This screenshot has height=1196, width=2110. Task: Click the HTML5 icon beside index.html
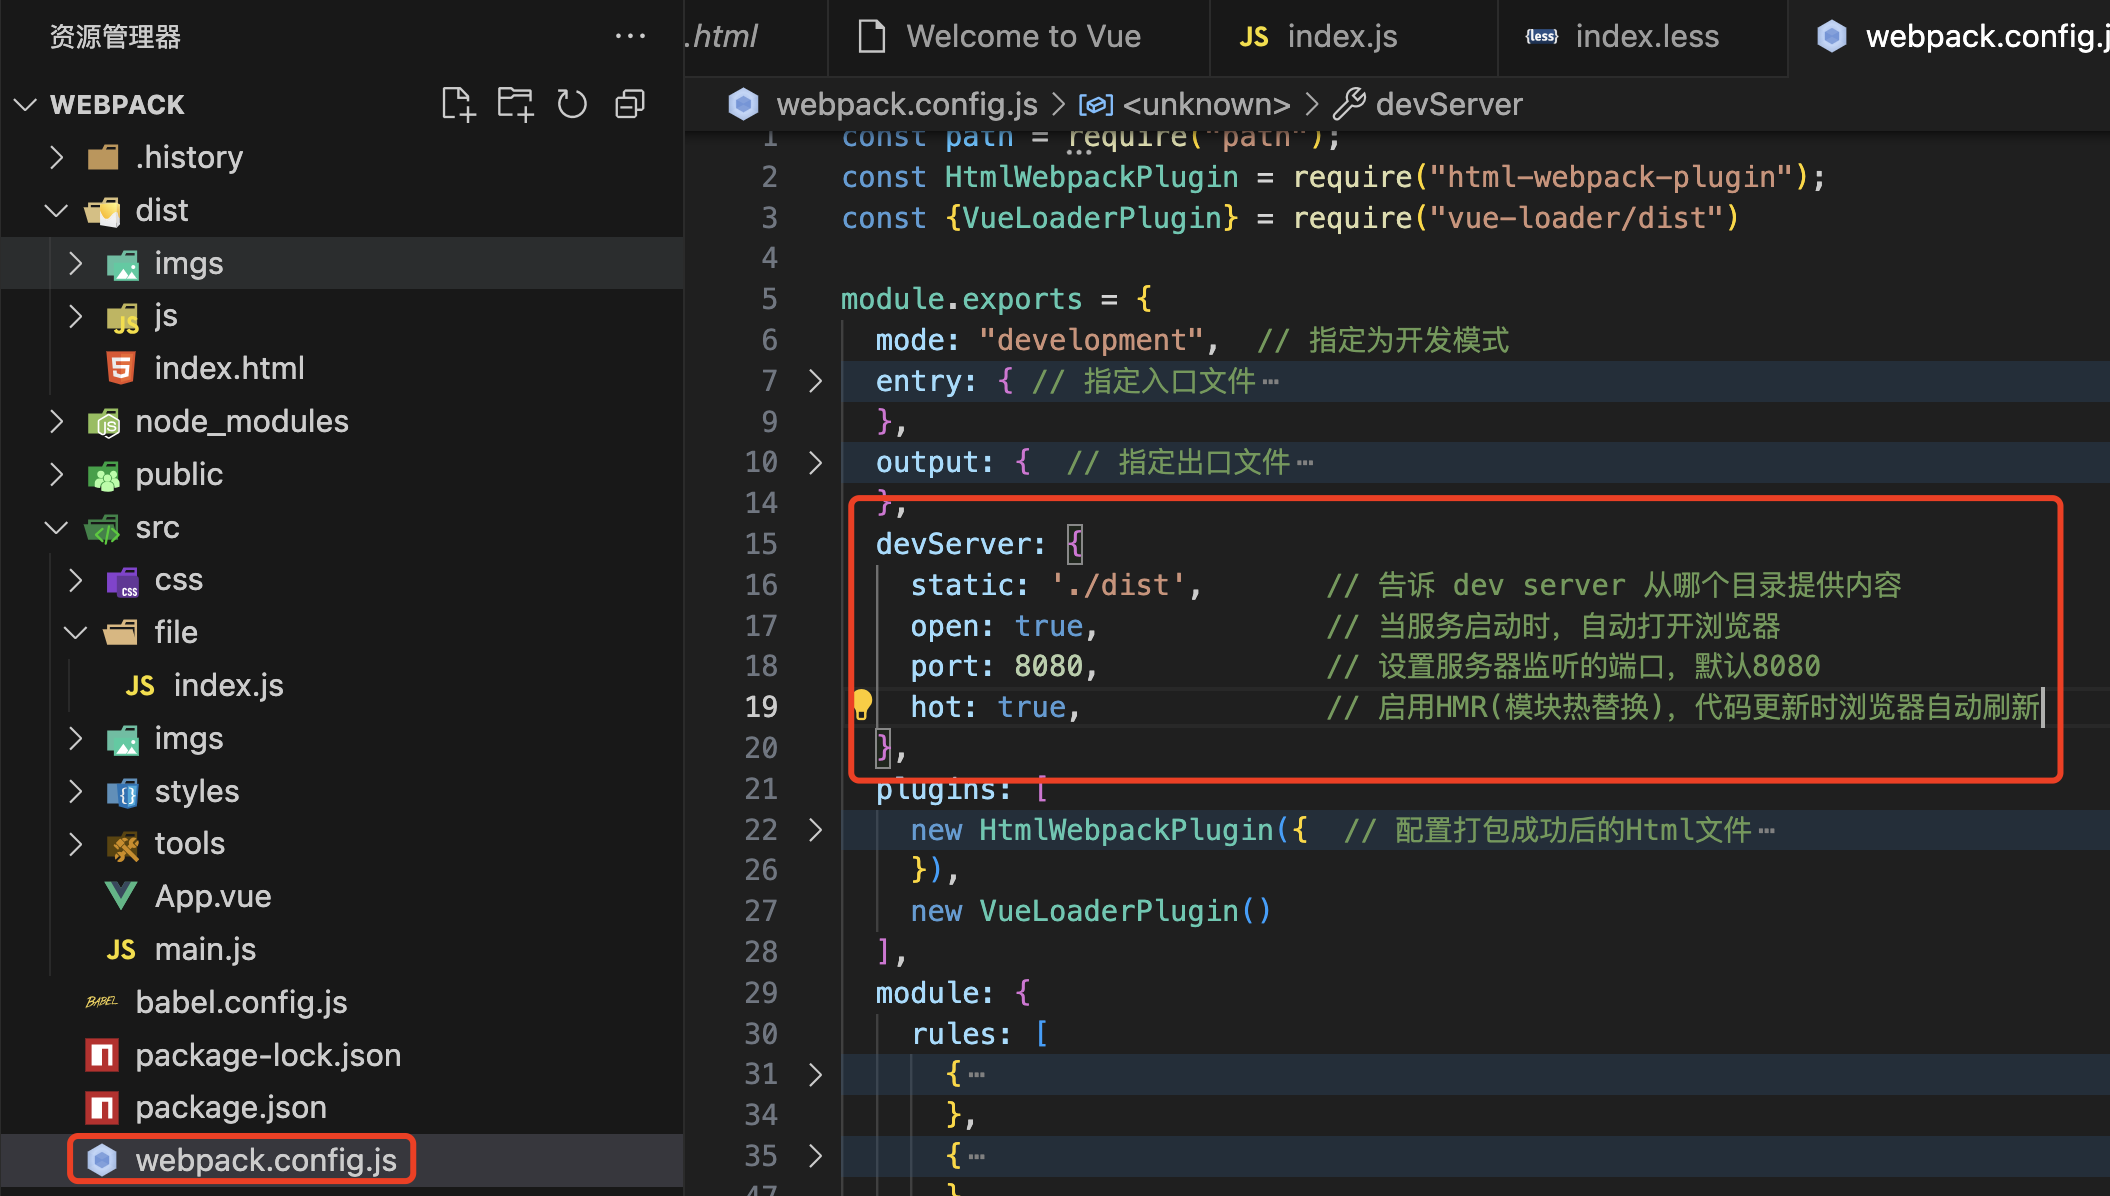click(x=121, y=368)
